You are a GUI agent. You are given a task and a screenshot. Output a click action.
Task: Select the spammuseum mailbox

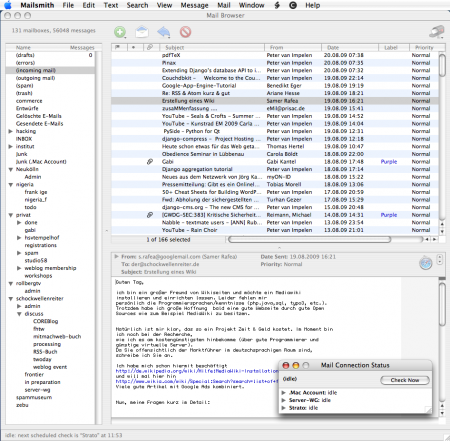[x=50, y=397]
